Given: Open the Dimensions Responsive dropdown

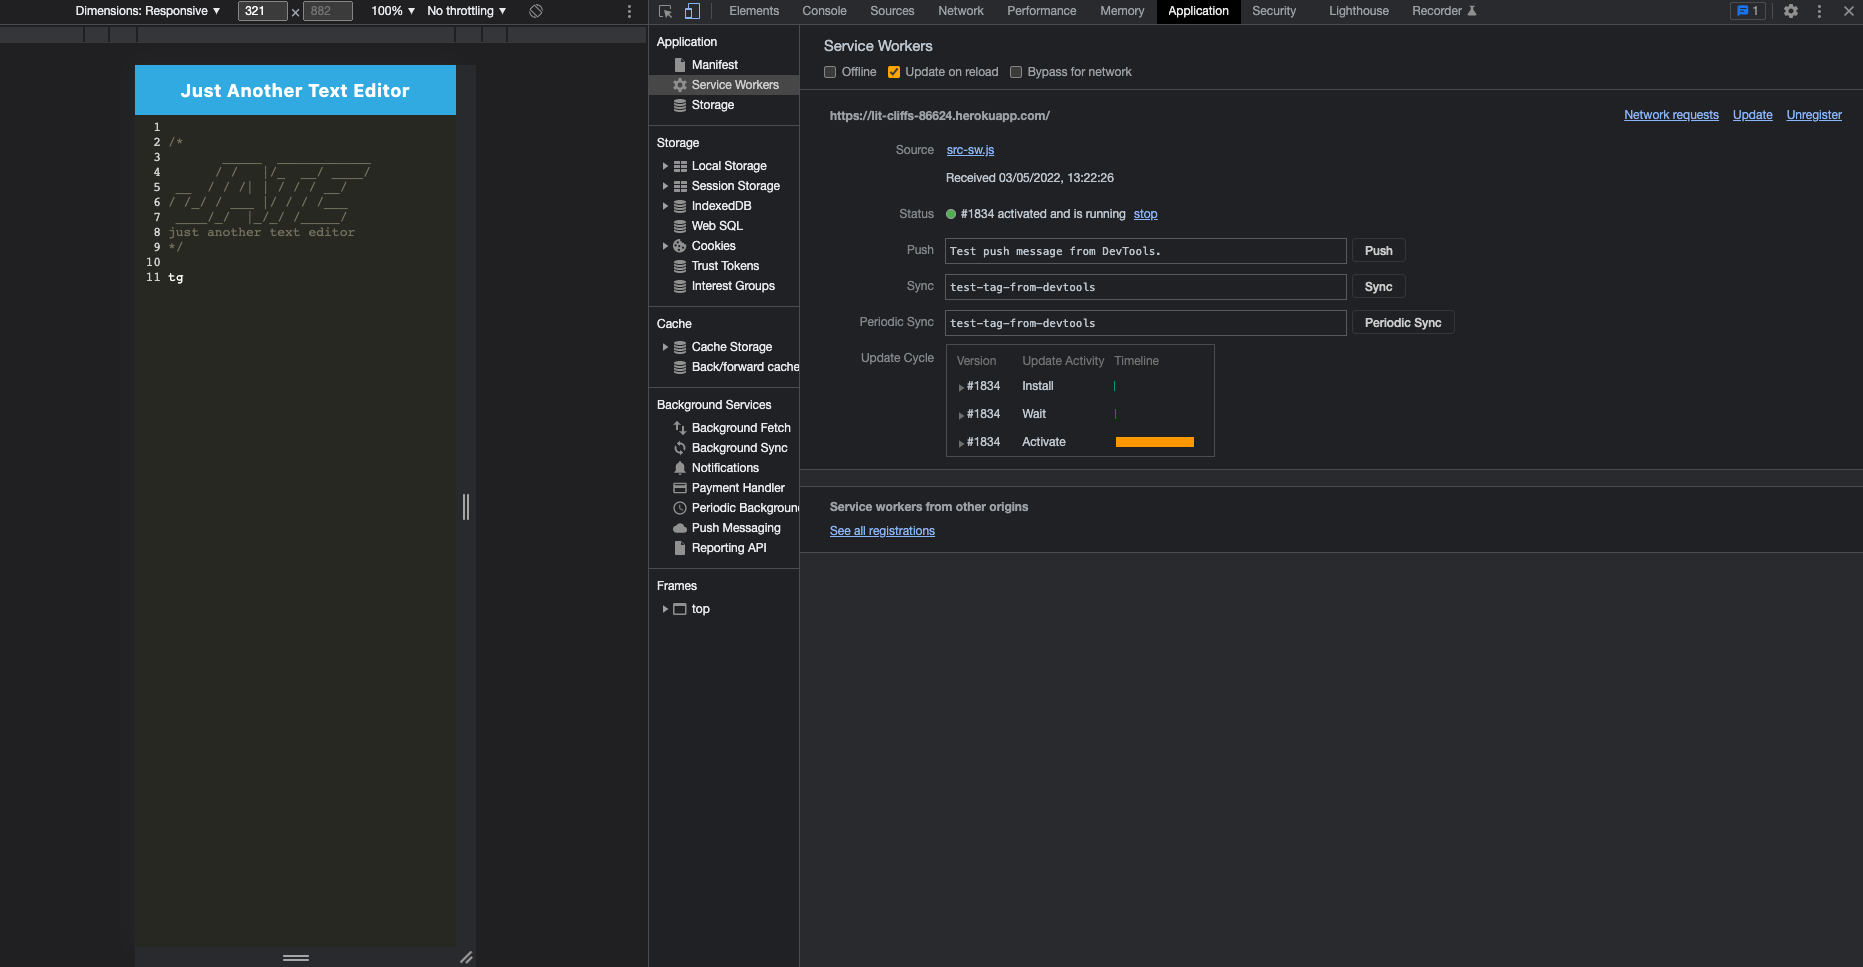Looking at the screenshot, I should tap(147, 11).
